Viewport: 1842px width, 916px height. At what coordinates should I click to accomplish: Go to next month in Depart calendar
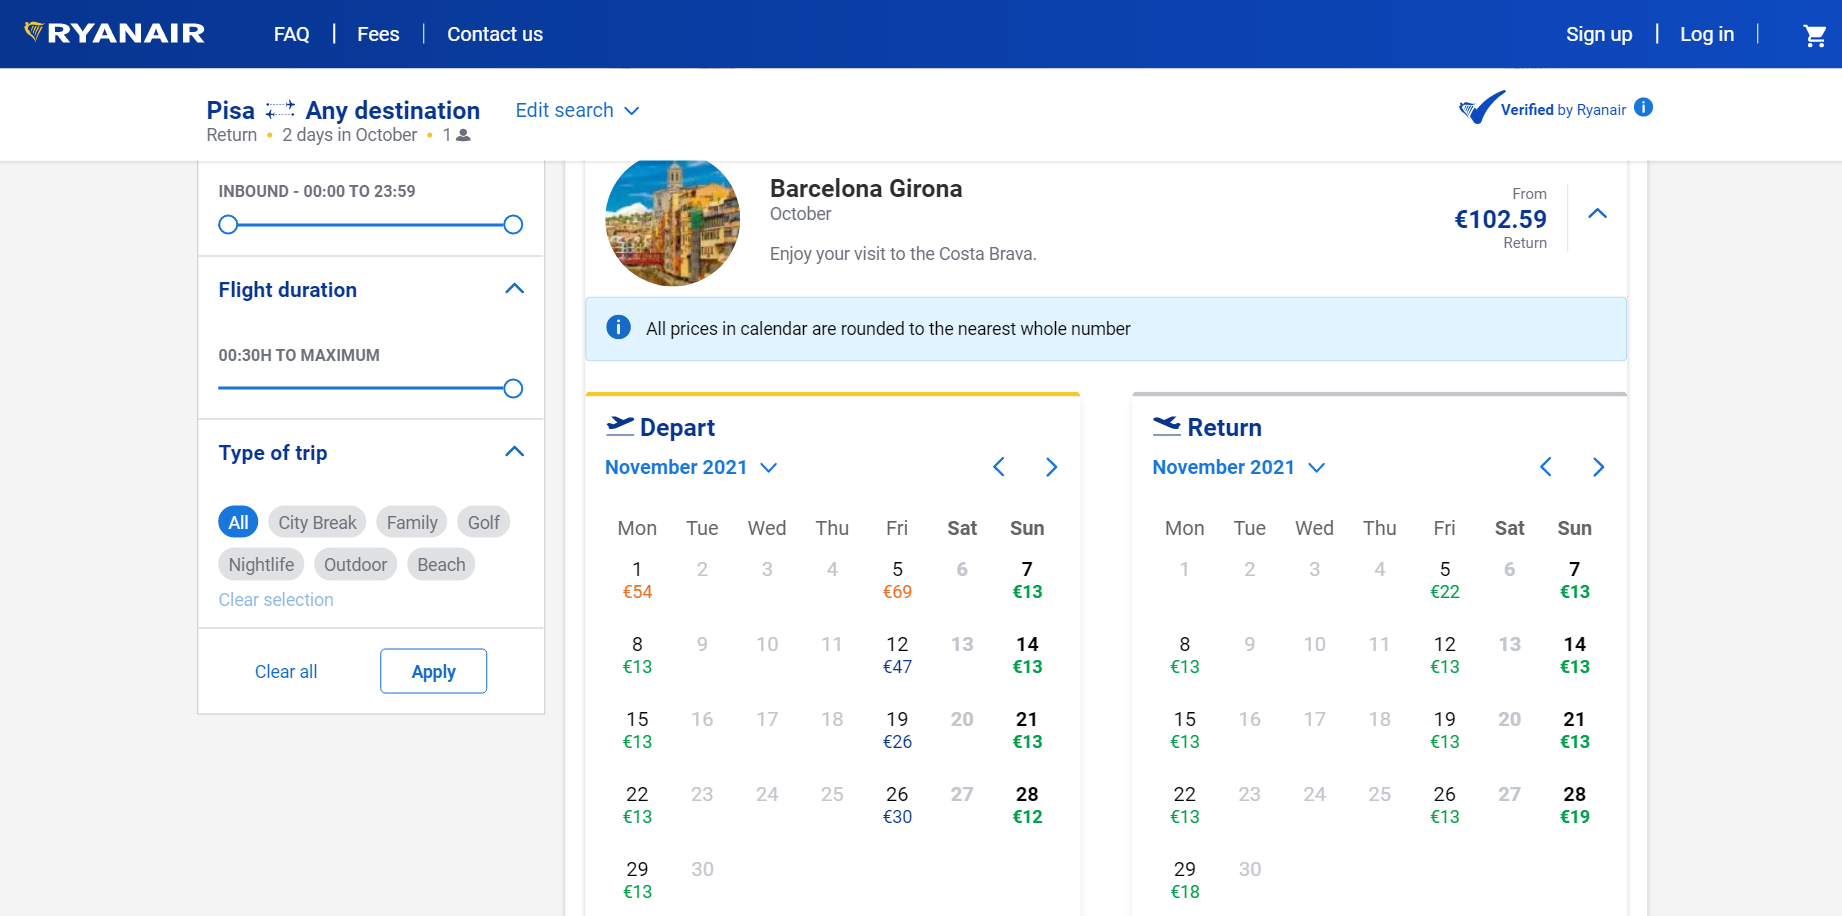pyautogui.click(x=1051, y=467)
